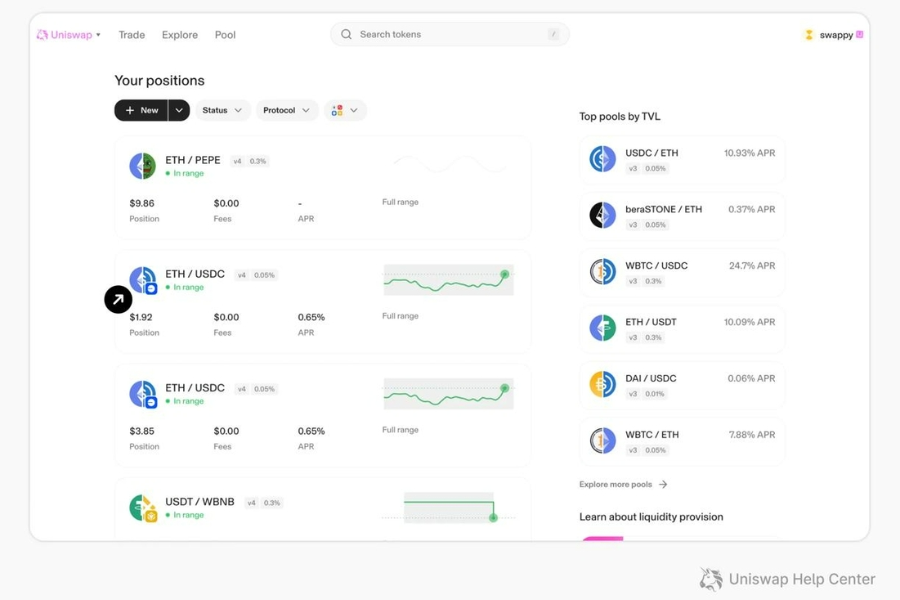
Task: Click the search magnifier icon
Action: tap(346, 34)
